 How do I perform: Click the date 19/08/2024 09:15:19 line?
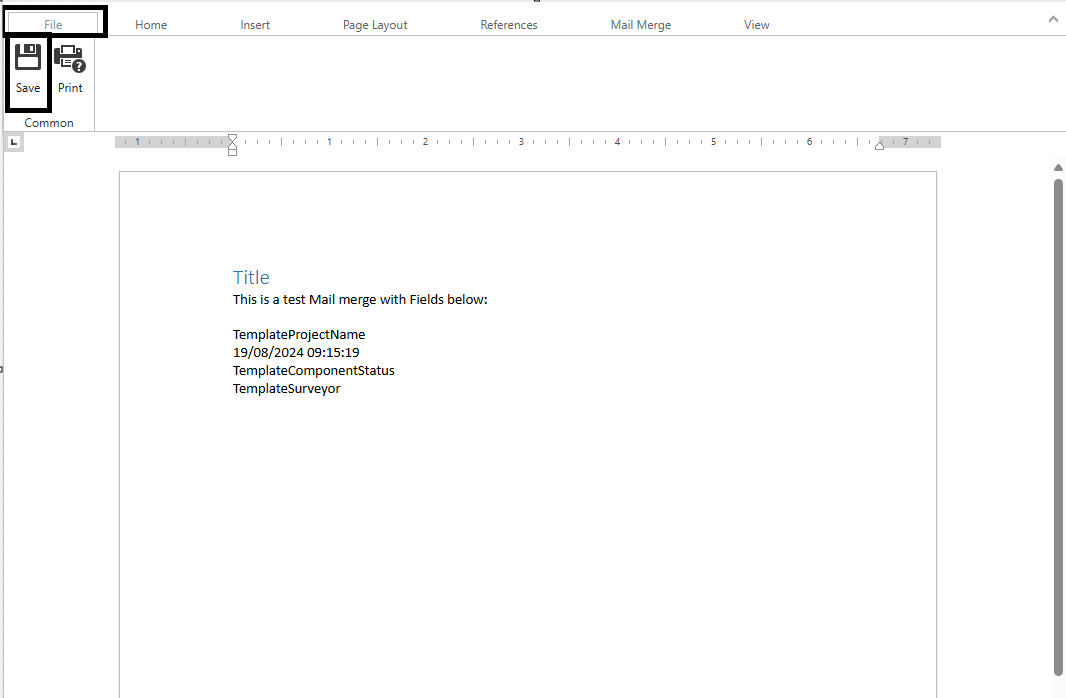tap(296, 352)
